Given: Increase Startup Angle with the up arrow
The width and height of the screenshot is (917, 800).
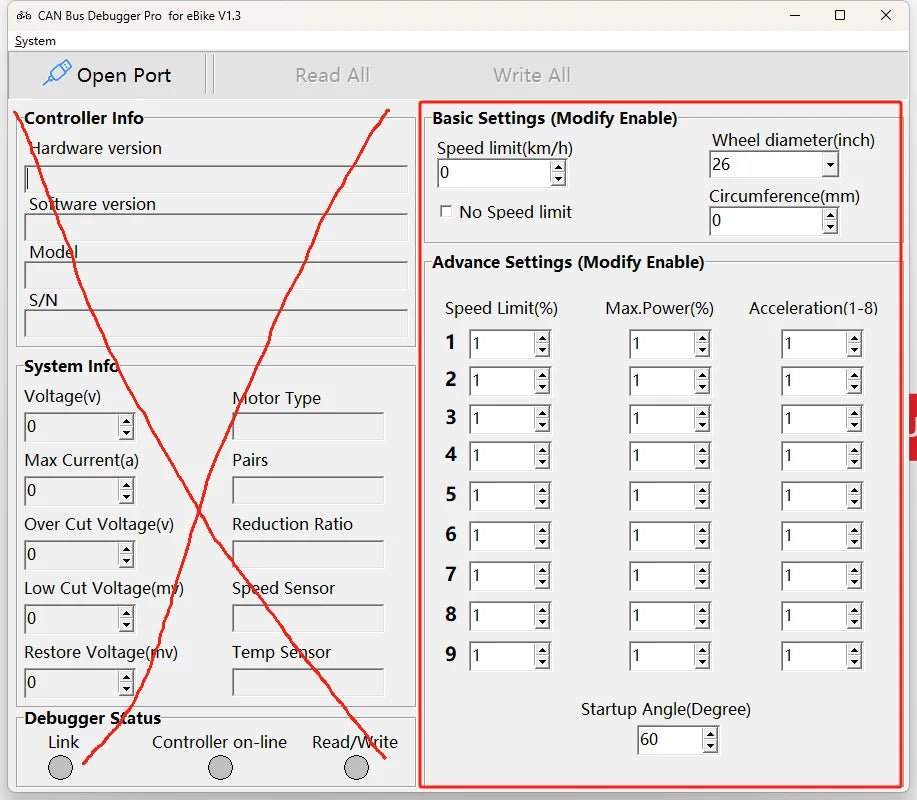Looking at the screenshot, I should [x=710, y=734].
